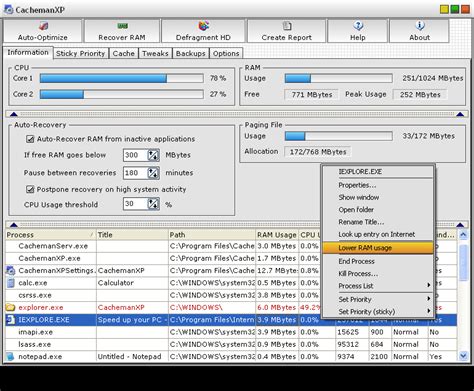Click the free RAM value field showing 300

point(135,155)
